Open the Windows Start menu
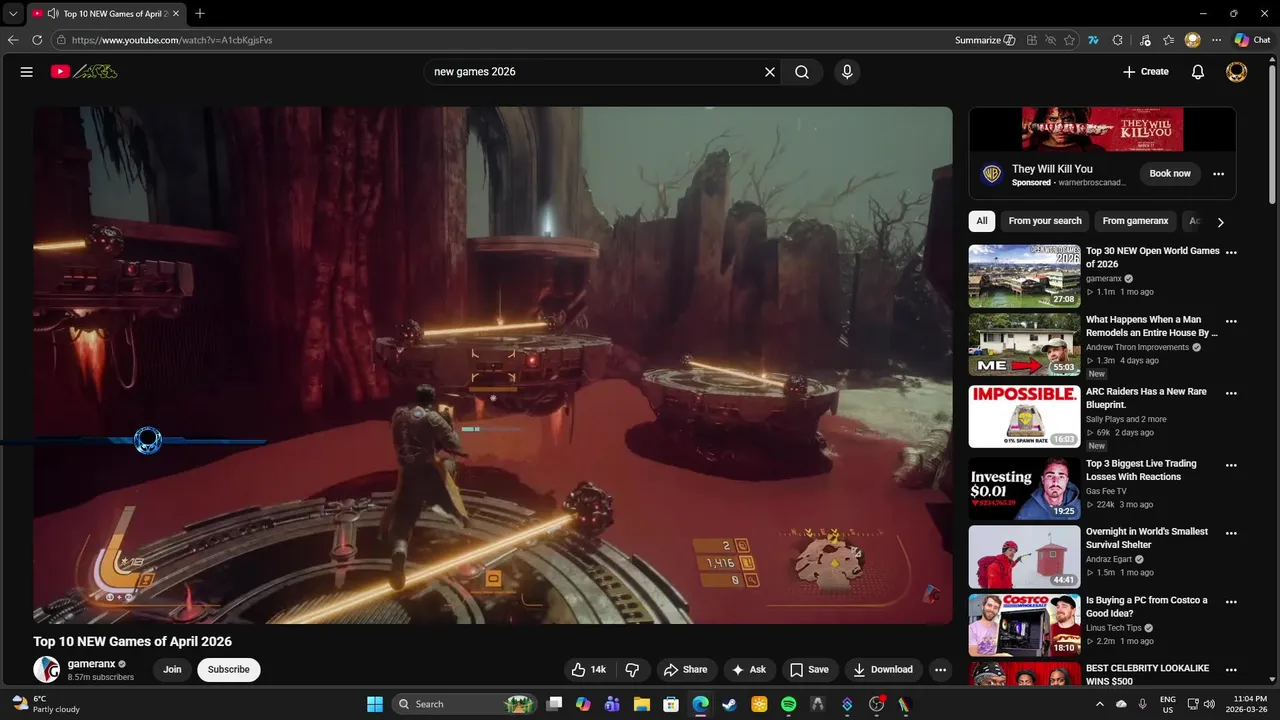Image resolution: width=1280 pixels, height=720 pixels. coord(375,704)
